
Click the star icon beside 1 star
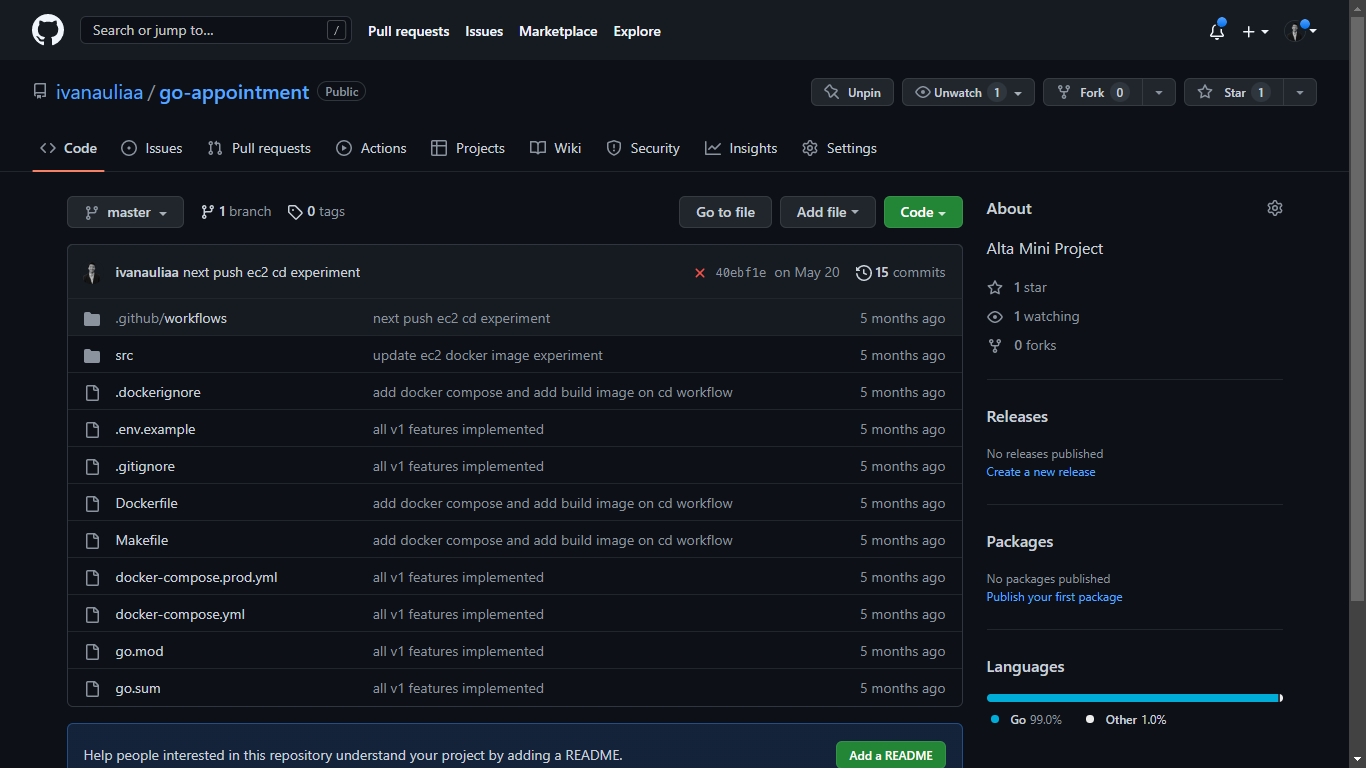[995, 287]
